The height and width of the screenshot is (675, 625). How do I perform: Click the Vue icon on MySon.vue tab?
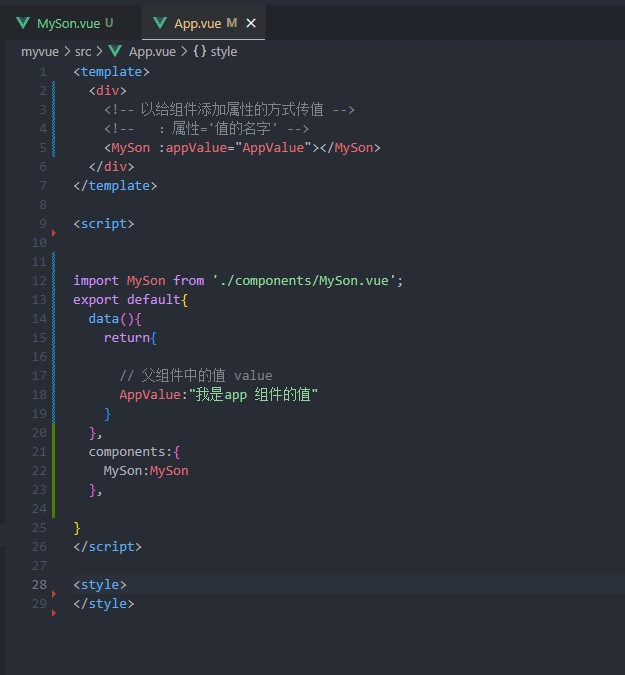pos(23,22)
